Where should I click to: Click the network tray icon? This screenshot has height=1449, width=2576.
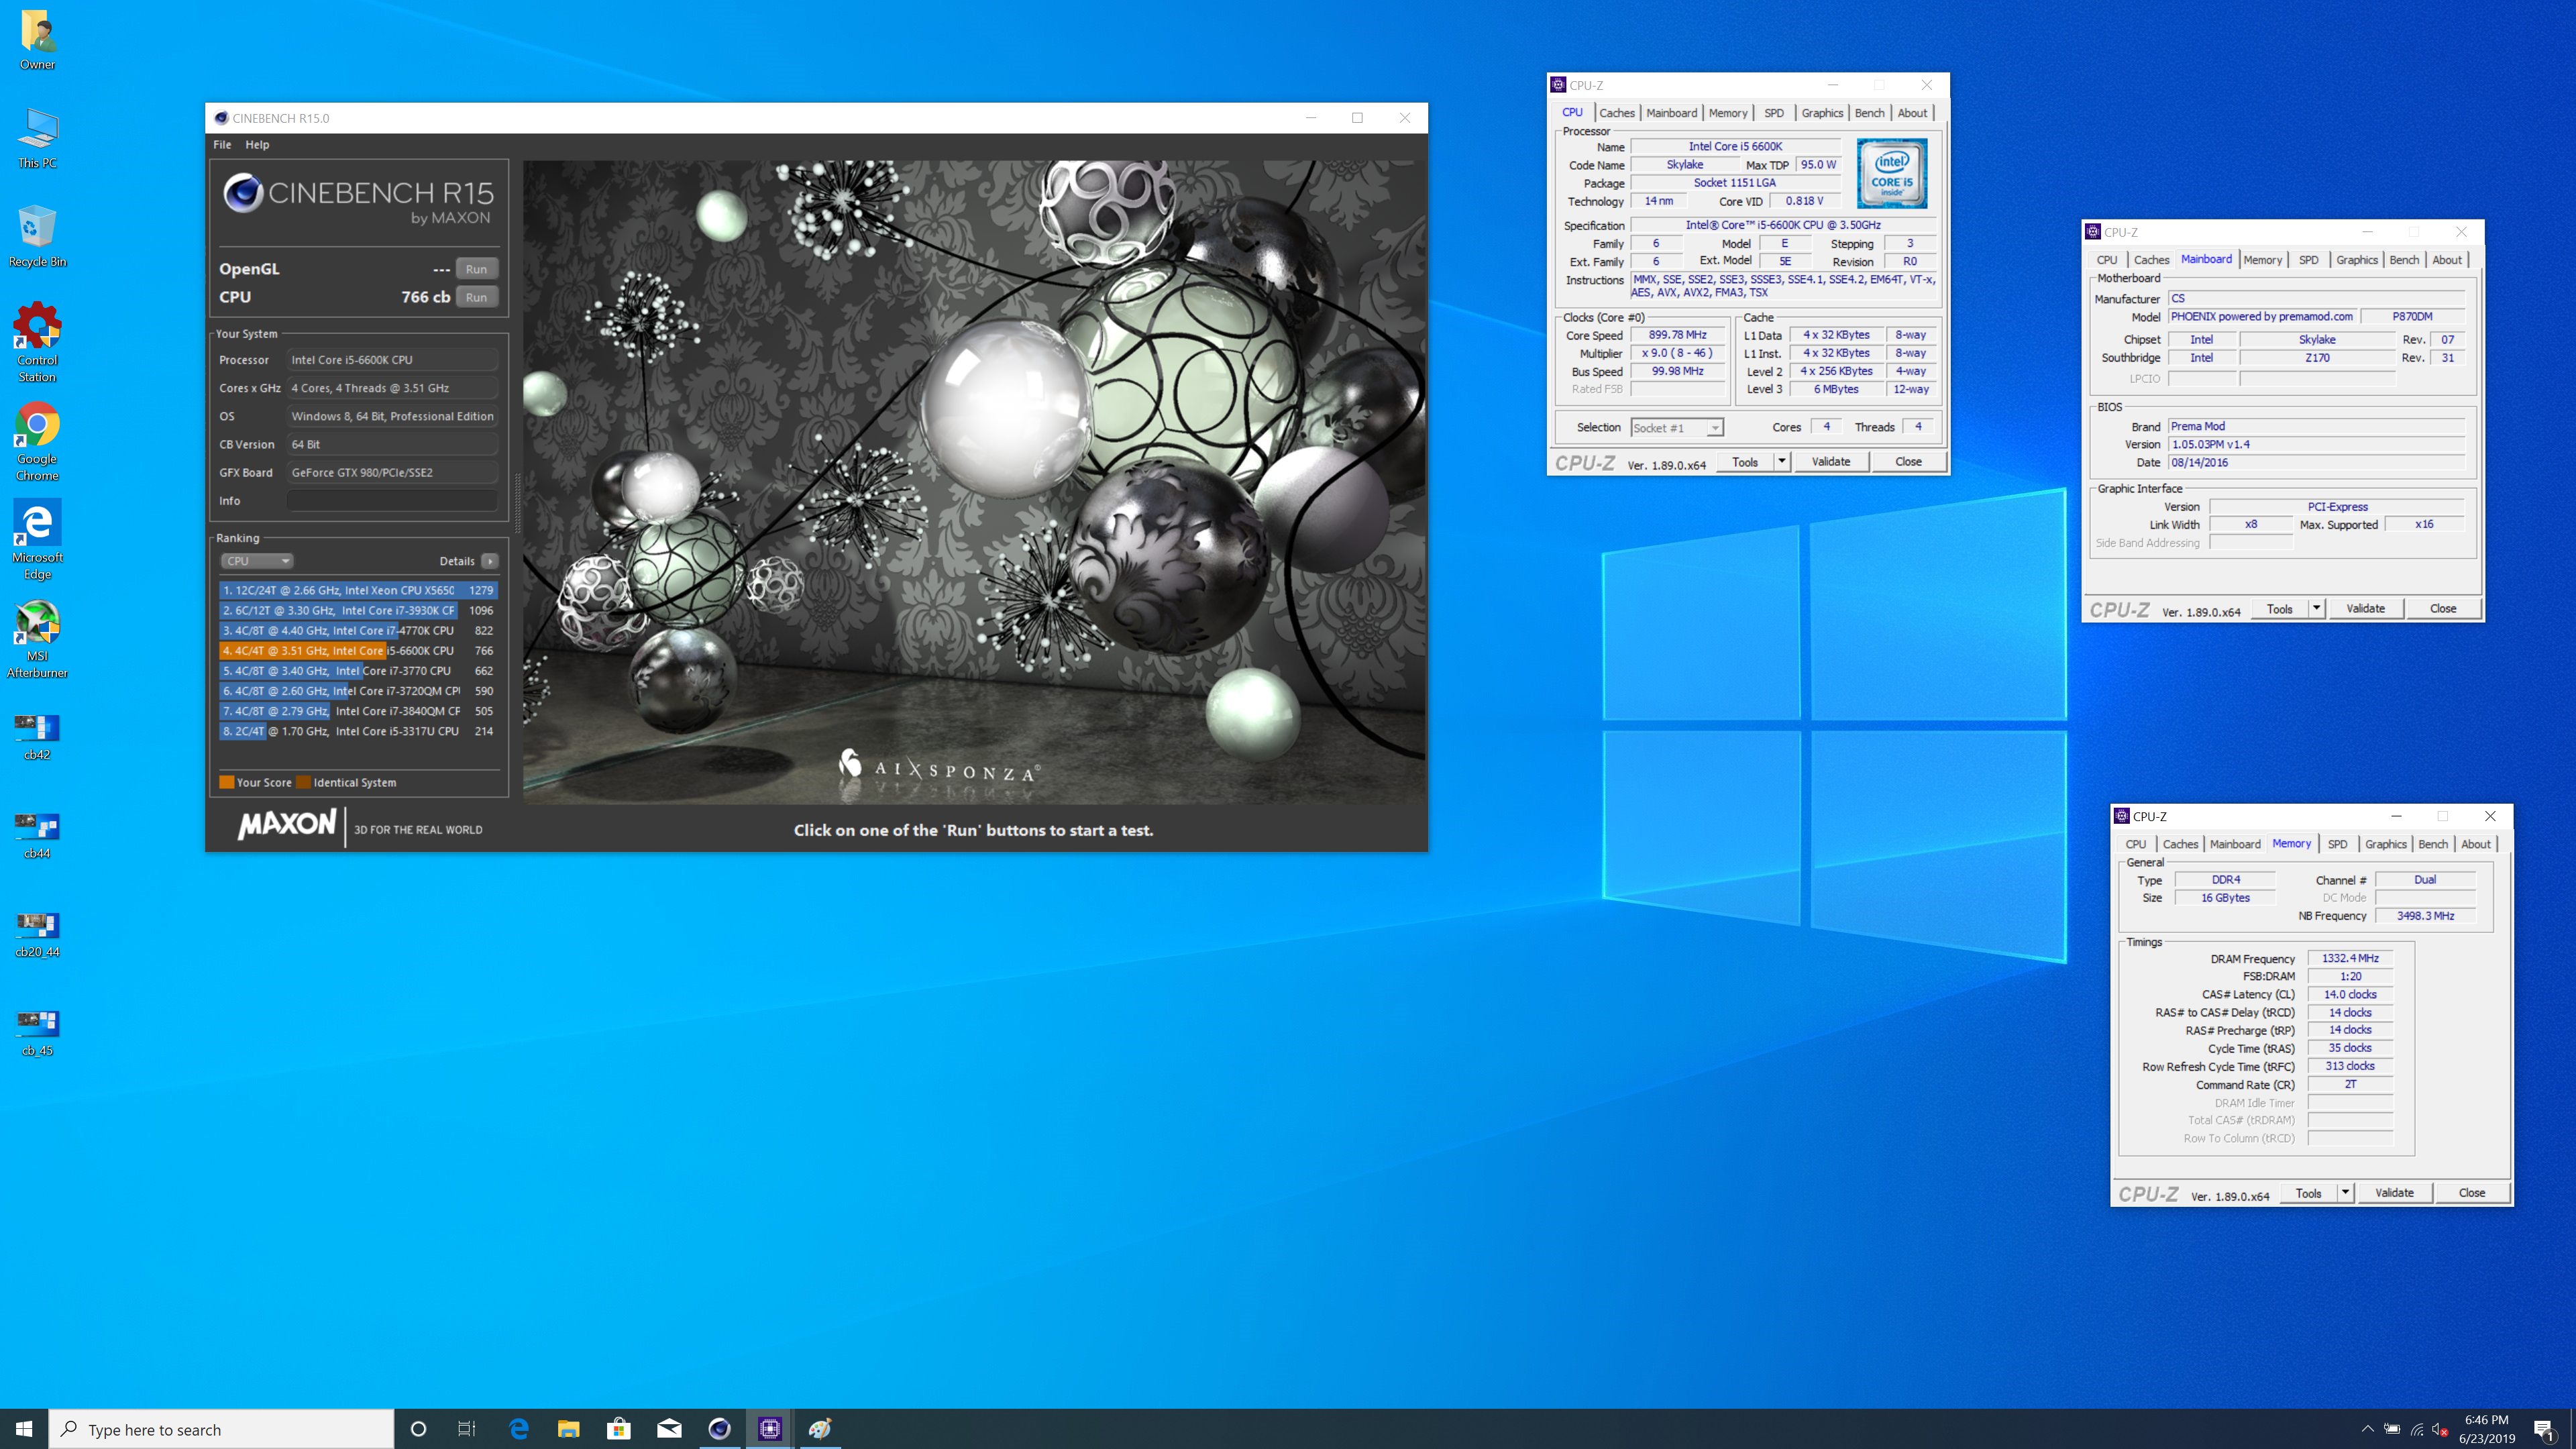click(x=2416, y=1429)
